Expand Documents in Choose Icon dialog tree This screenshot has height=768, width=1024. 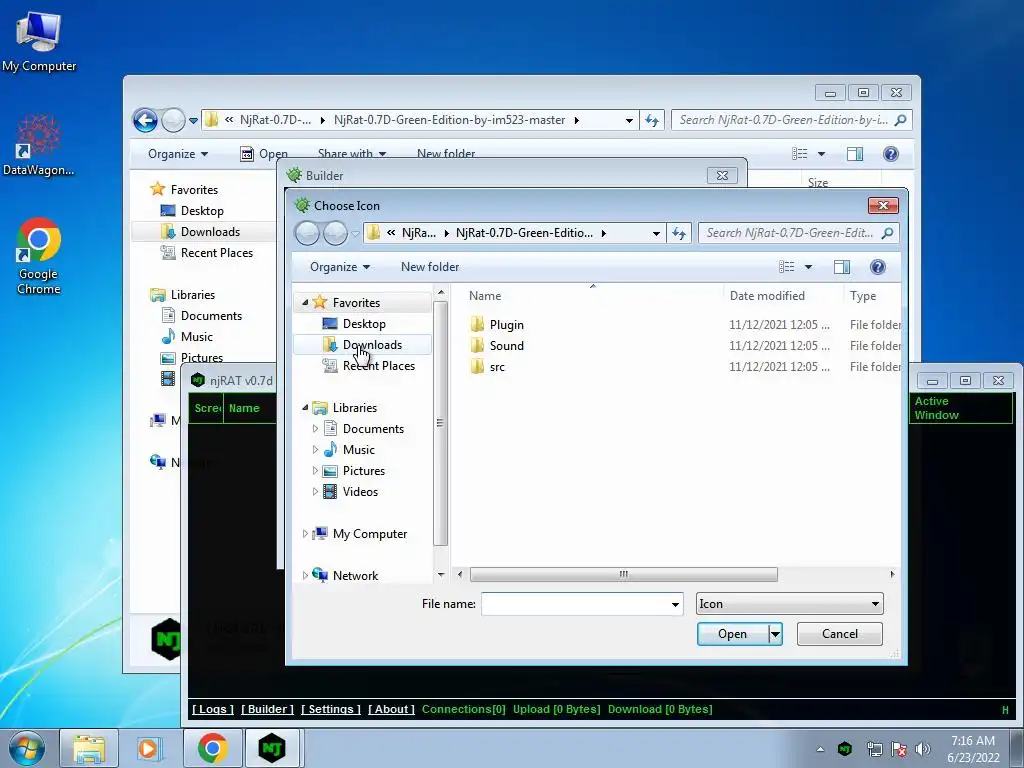(315, 429)
